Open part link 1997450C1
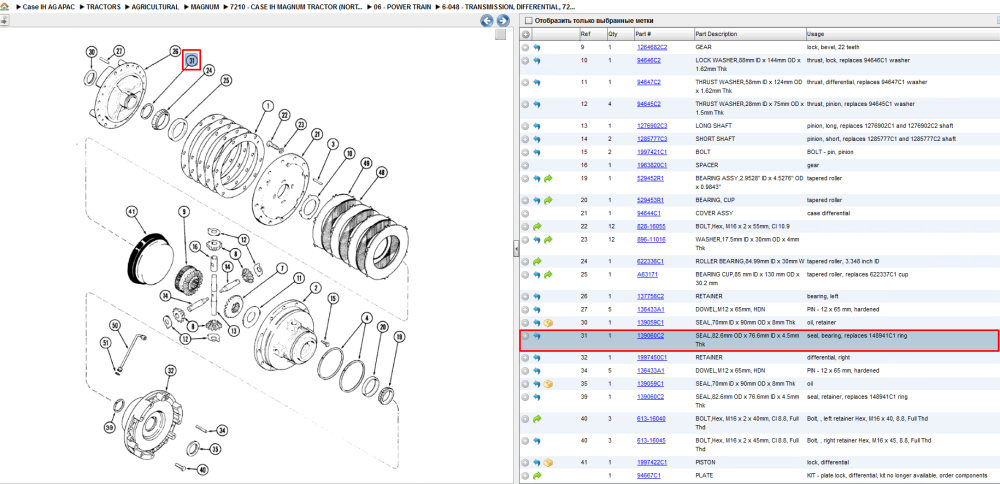 pyautogui.click(x=652, y=358)
